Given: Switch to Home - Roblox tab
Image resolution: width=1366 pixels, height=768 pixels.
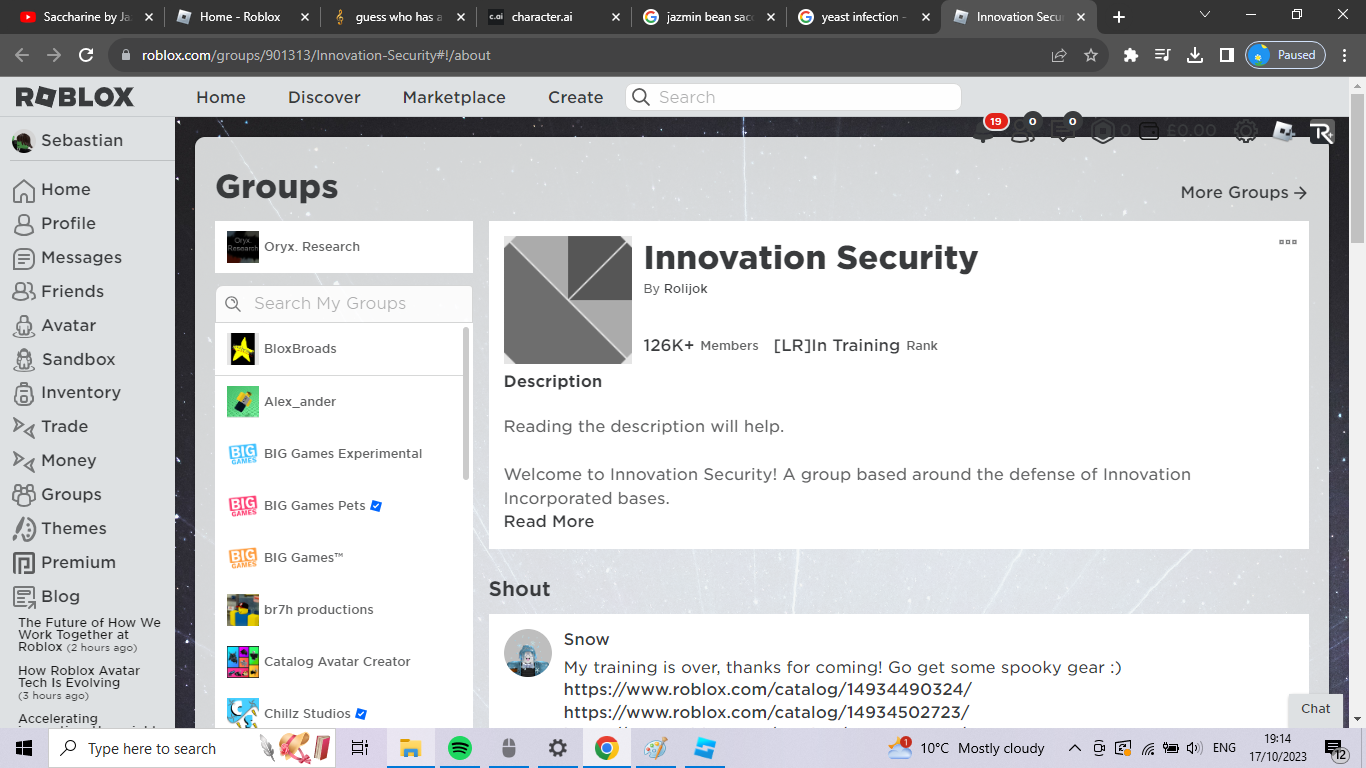Looking at the screenshot, I should (x=241, y=17).
